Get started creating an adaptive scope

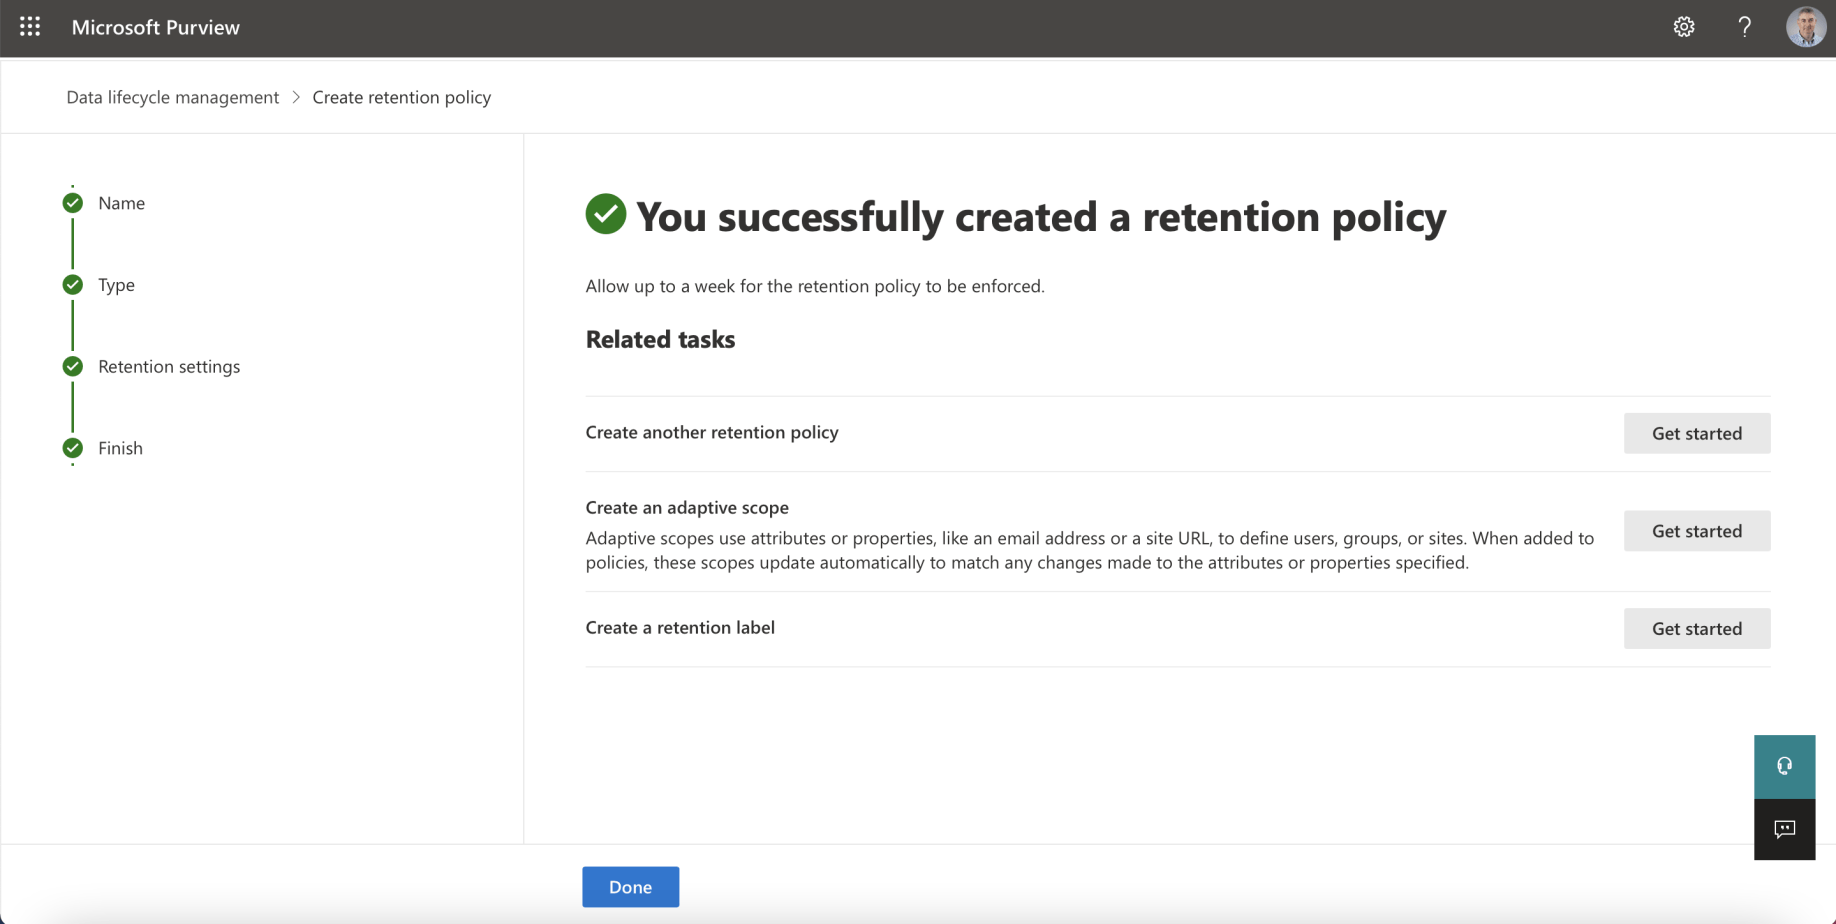pyautogui.click(x=1696, y=531)
